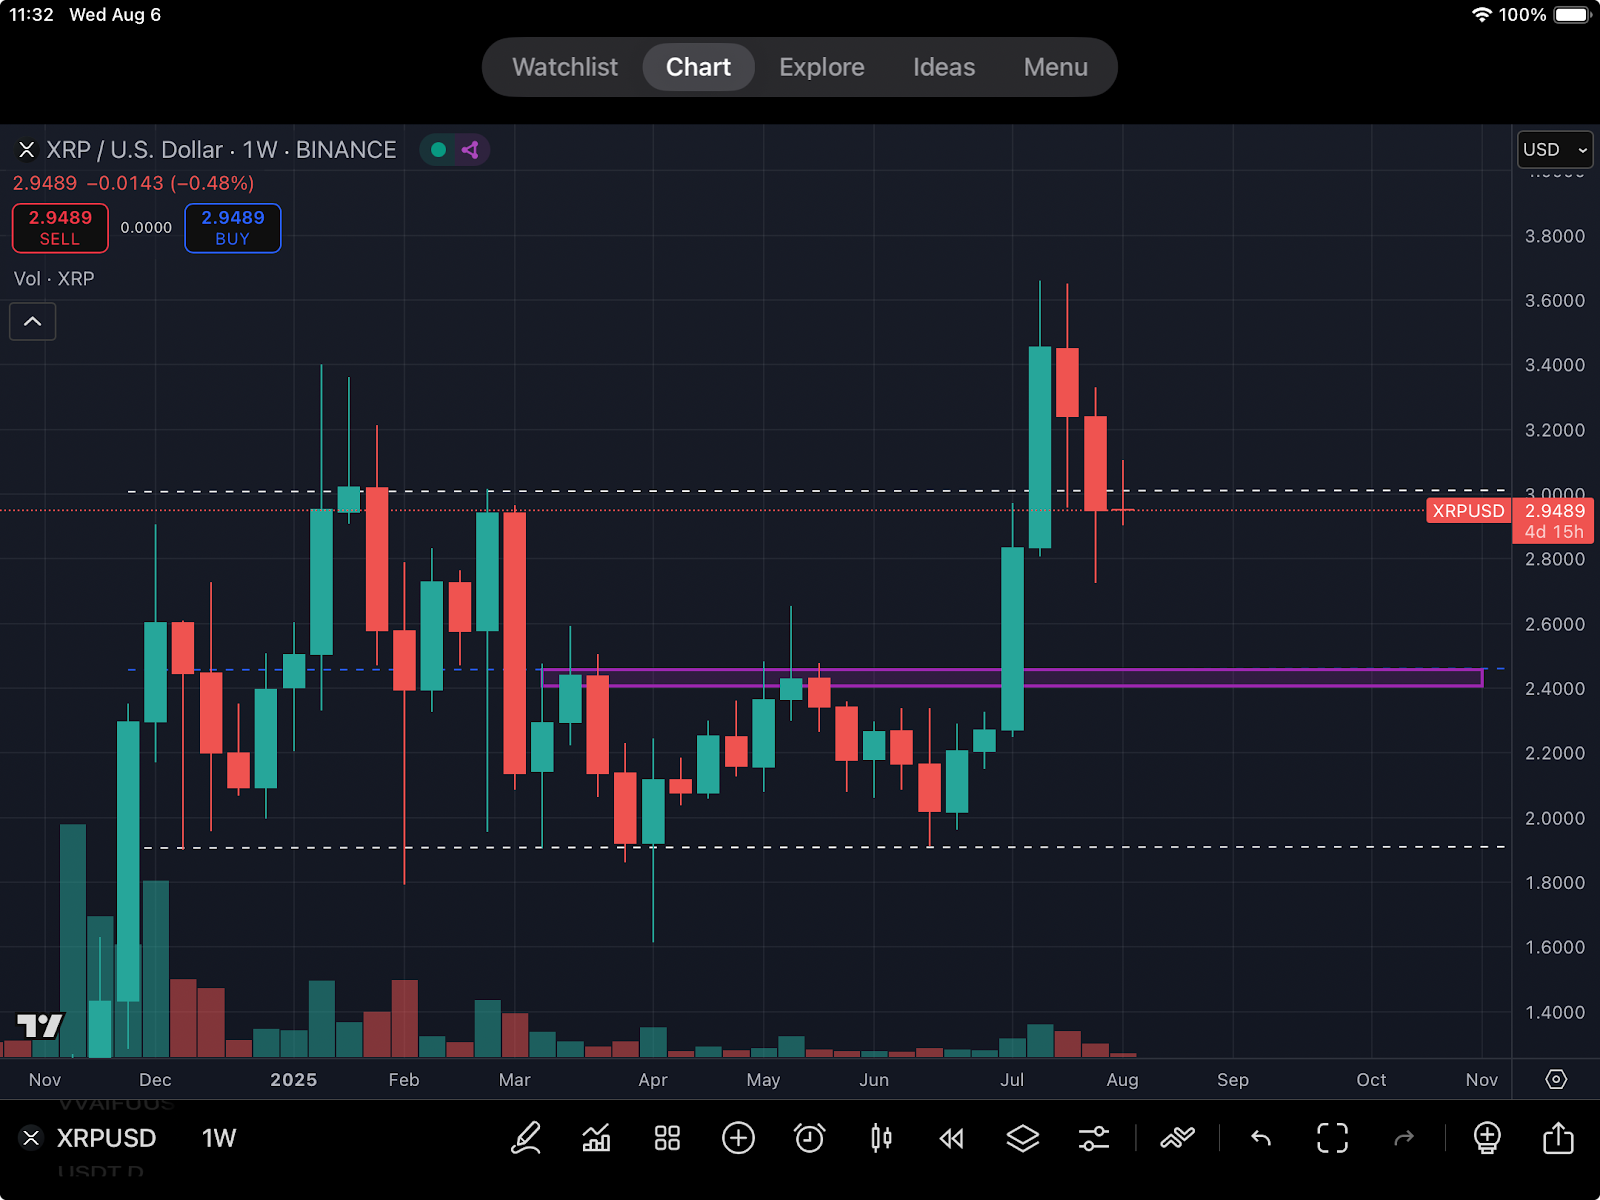
Task: Enter fullscreen chart mode
Action: coord(1332,1138)
